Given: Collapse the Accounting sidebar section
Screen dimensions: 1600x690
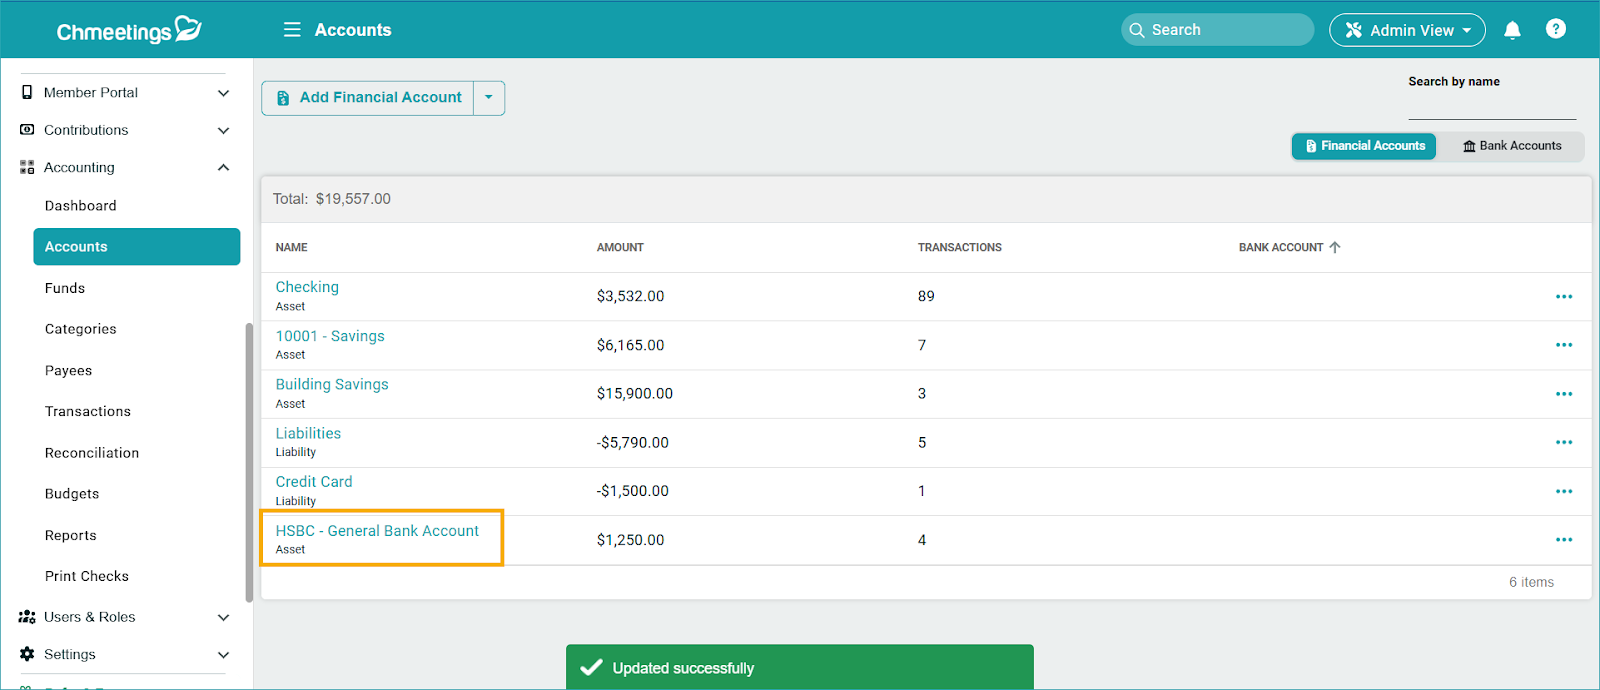Looking at the screenshot, I should click(x=223, y=168).
